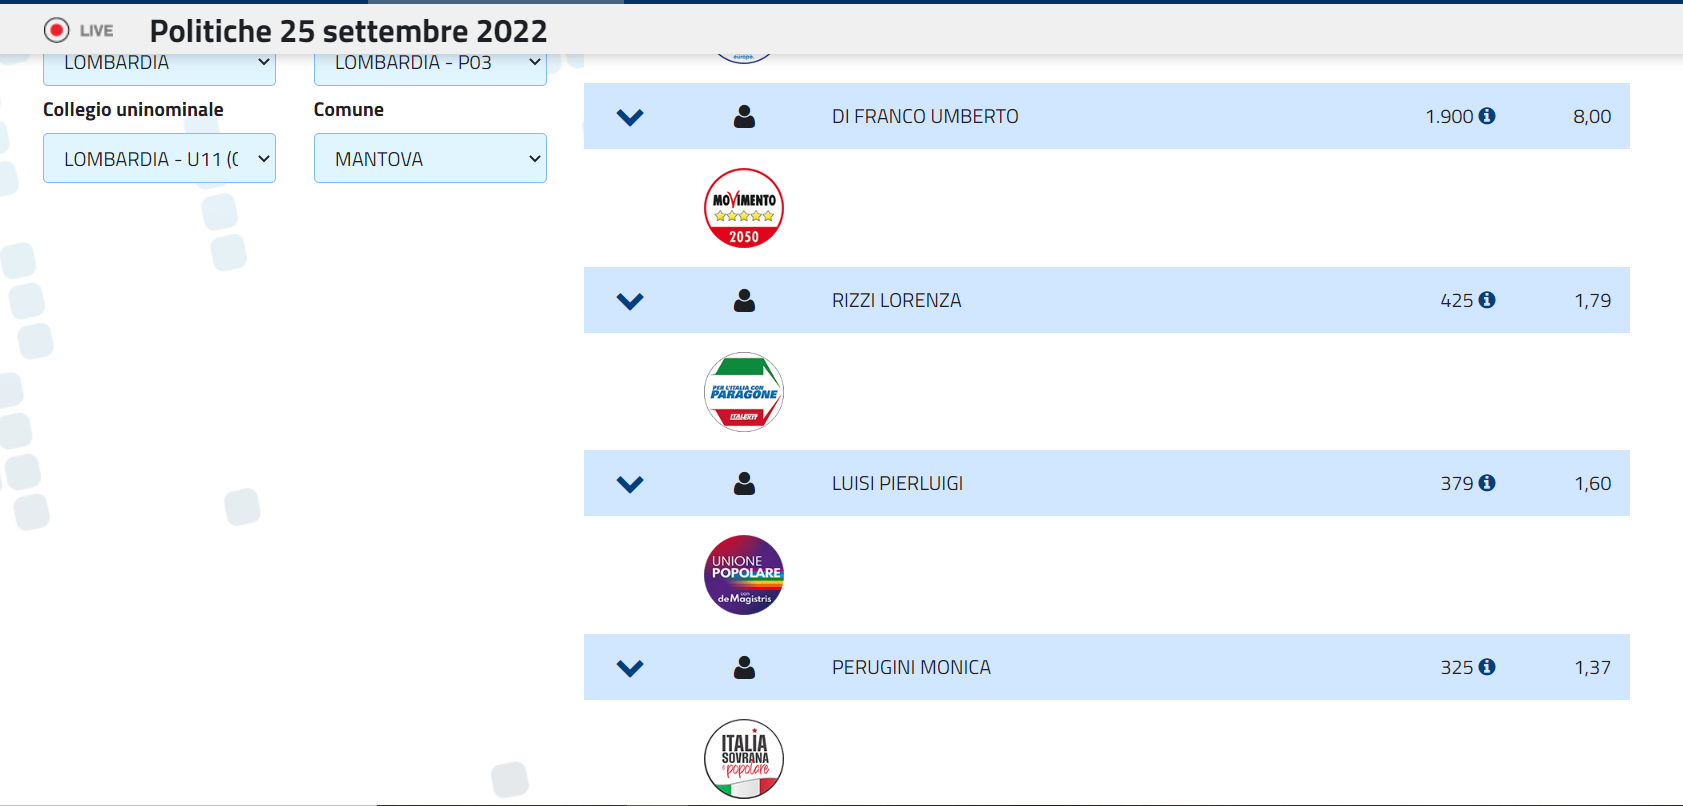Expand Perugini Monica candidate details
1683x806 pixels.
click(x=630, y=668)
